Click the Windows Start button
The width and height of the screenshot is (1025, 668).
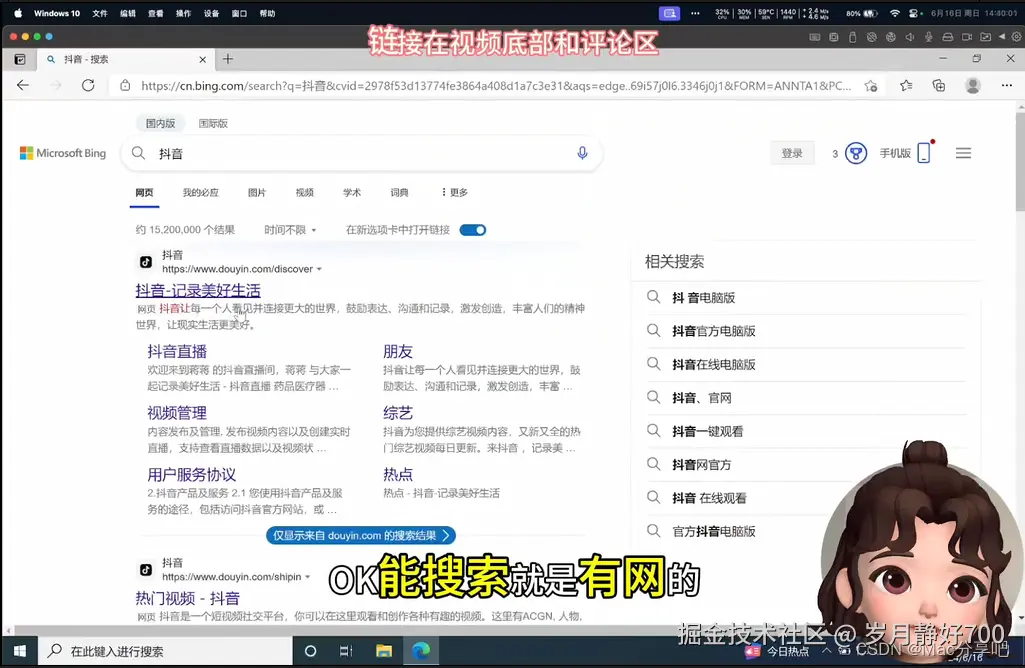point(18,651)
